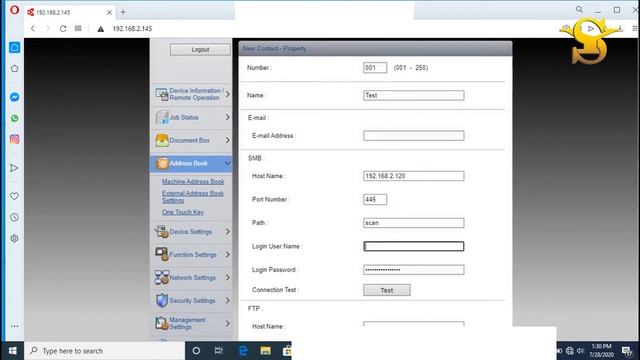Open sidebar three-dot setup menu
This screenshot has width=640, height=360.
click(x=14, y=326)
